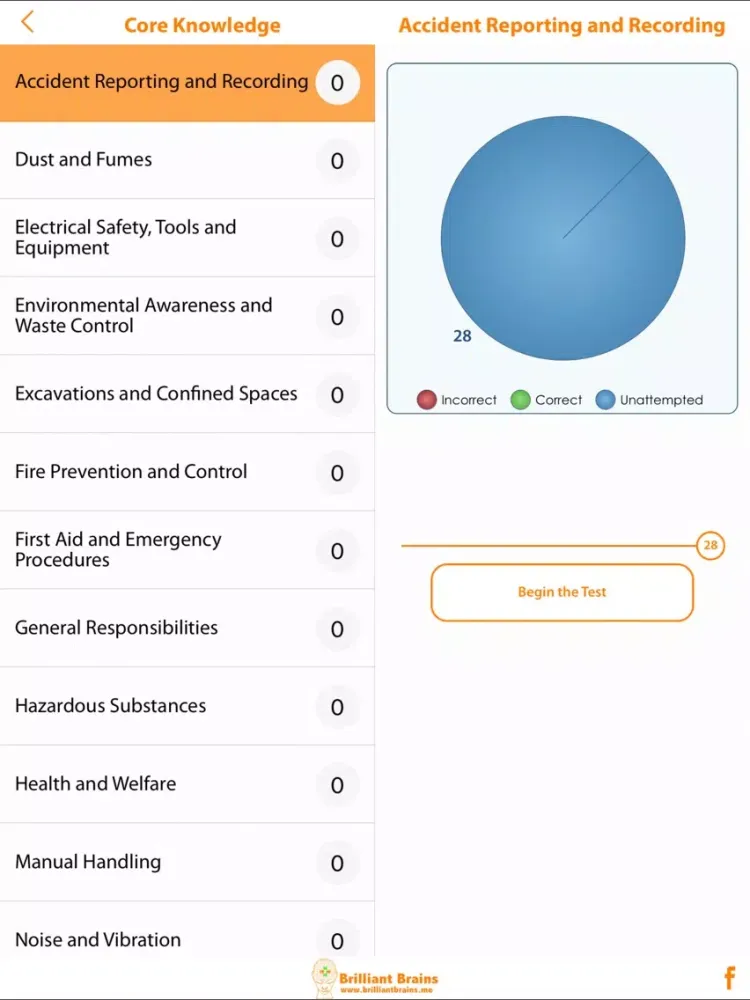The image size is (750, 1000).
Task: Open Environmental Awareness and Waste Control
Action: click(x=143, y=316)
